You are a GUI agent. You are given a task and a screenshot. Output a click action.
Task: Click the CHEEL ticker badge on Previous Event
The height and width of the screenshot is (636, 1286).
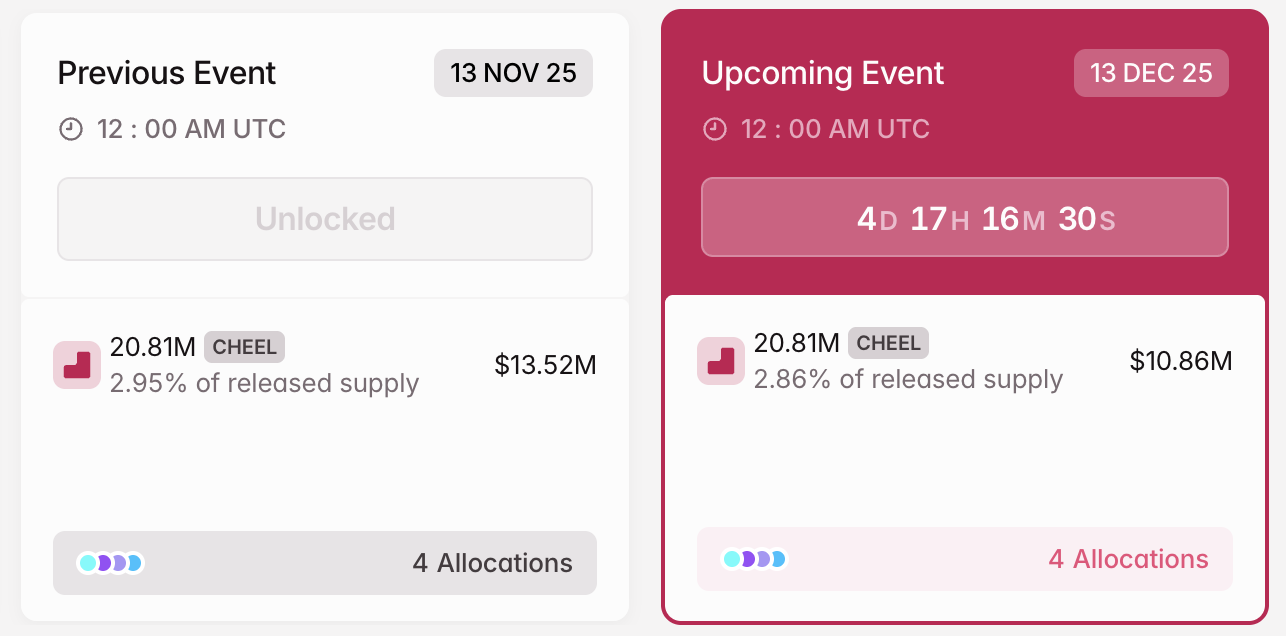[x=245, y=347]
